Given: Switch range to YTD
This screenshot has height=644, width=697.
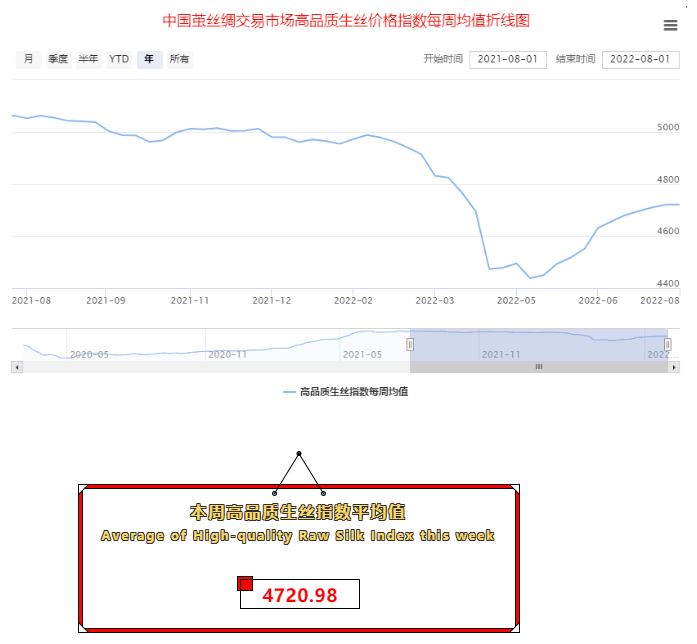Looking at the screenshot, I should (x=119, y=60).
